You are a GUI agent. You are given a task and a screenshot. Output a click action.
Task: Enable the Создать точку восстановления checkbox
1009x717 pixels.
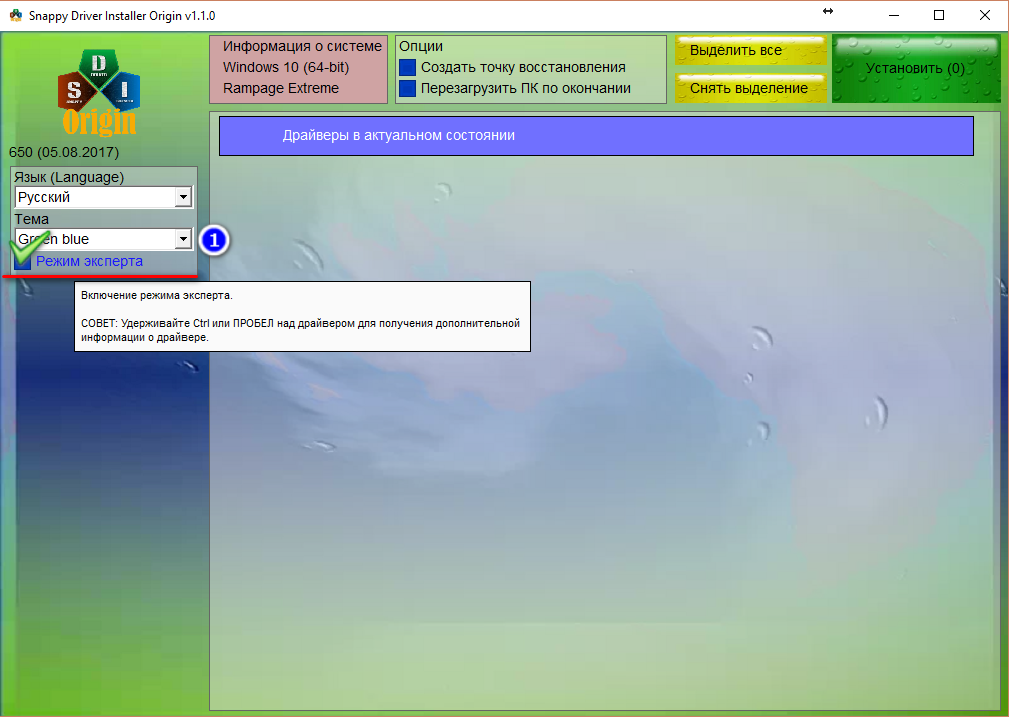[407, 68]
